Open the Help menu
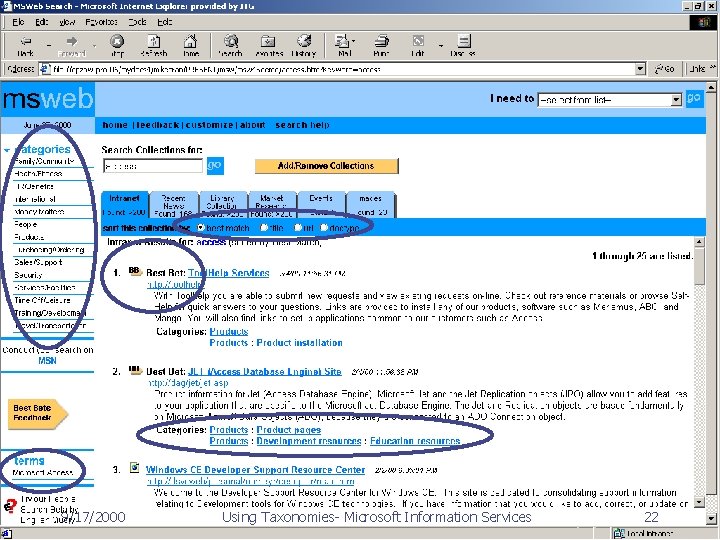Image resolution: width=720 pixels, height=540 pixels. tap(164, 22)
